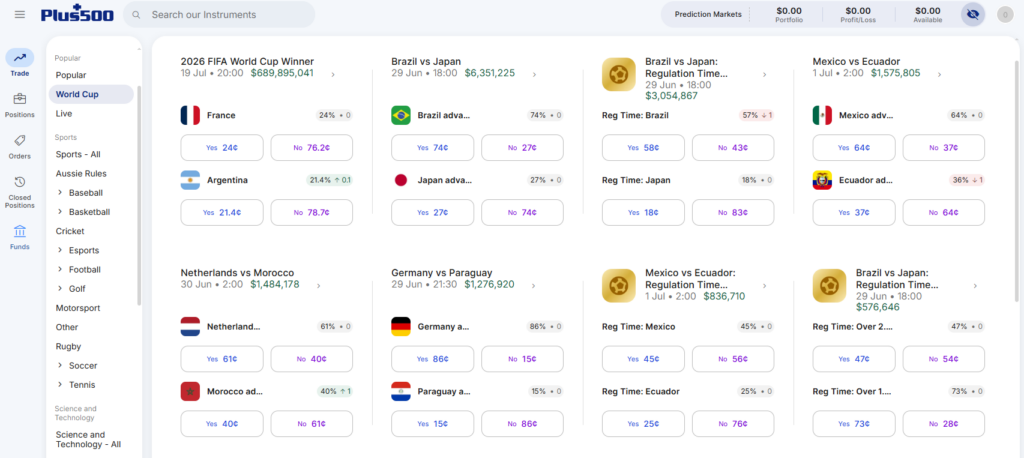Screen dimensions: 1024x458
Task: Buy No 61¢ on Morocco advance
Action: coord(312,423)
